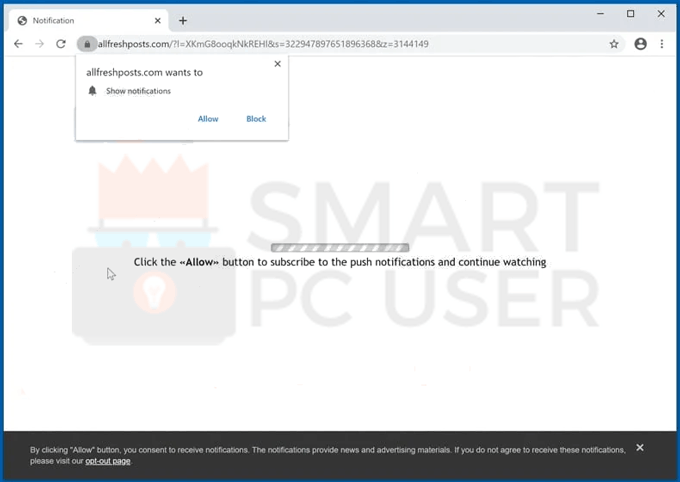Image resolution: width=680 pixels, height=482 pixels.
Task: Go back to the previous page
Action: coord(18,44)
